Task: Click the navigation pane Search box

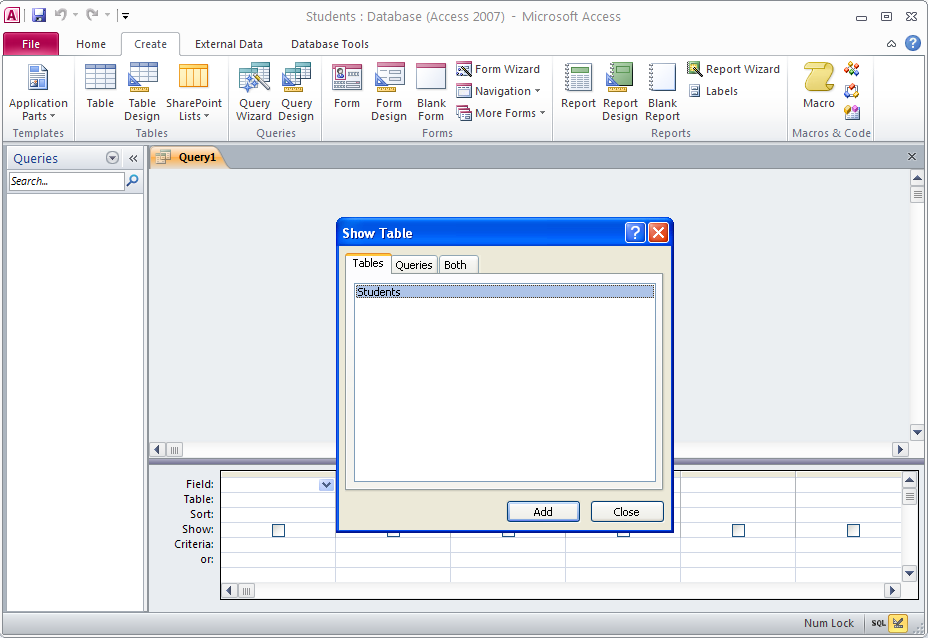Action: point(66,181)
